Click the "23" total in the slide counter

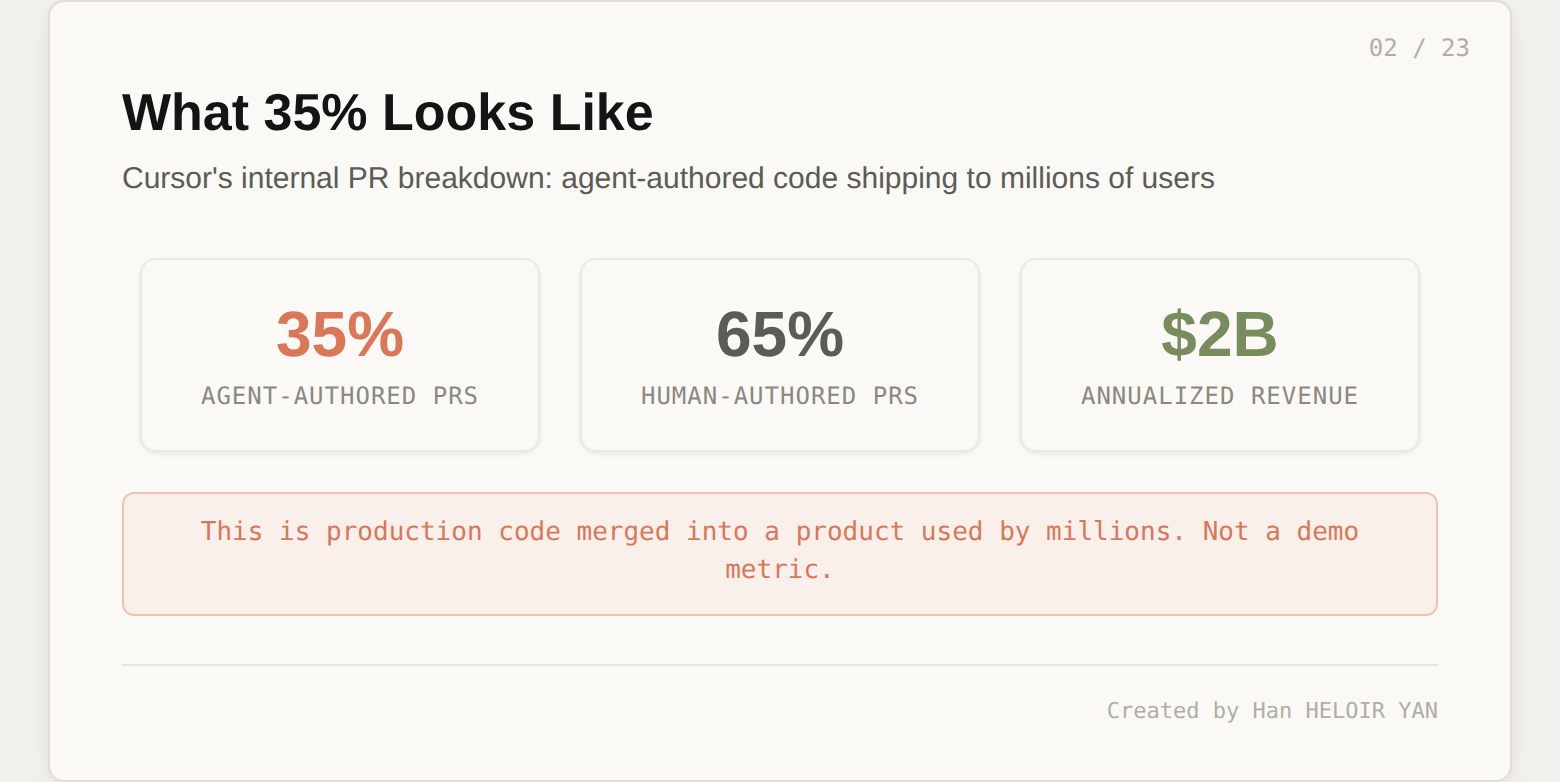[1455, 48]
